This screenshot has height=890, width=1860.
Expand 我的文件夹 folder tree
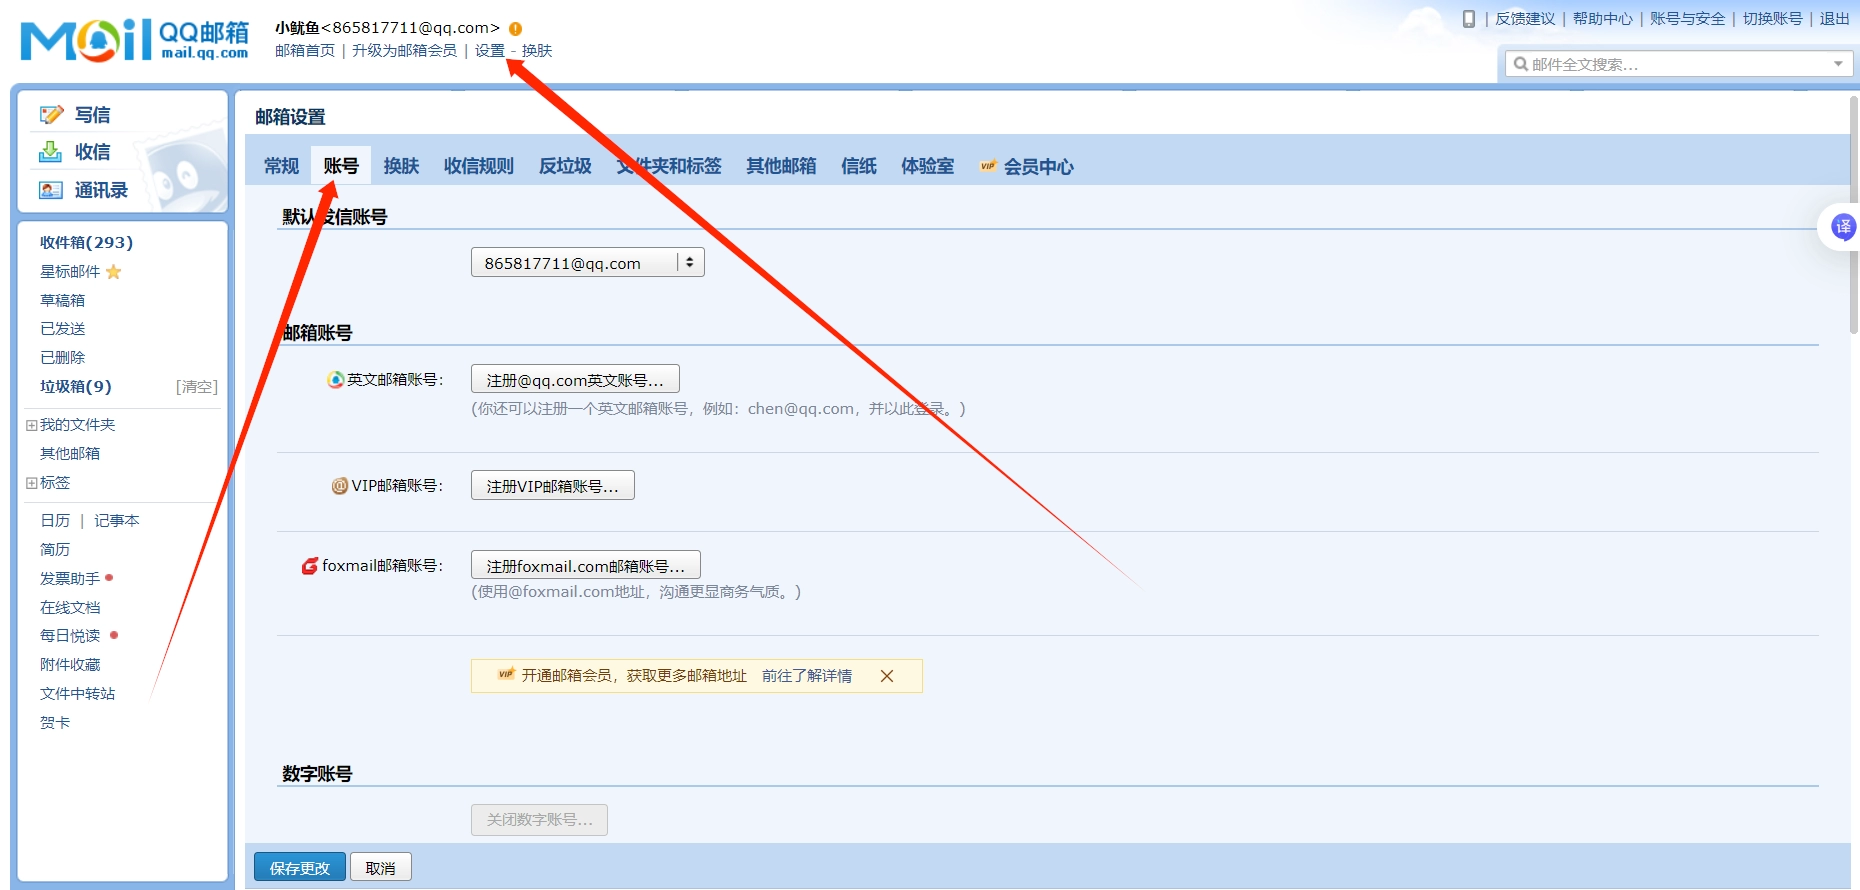[32, 425]
